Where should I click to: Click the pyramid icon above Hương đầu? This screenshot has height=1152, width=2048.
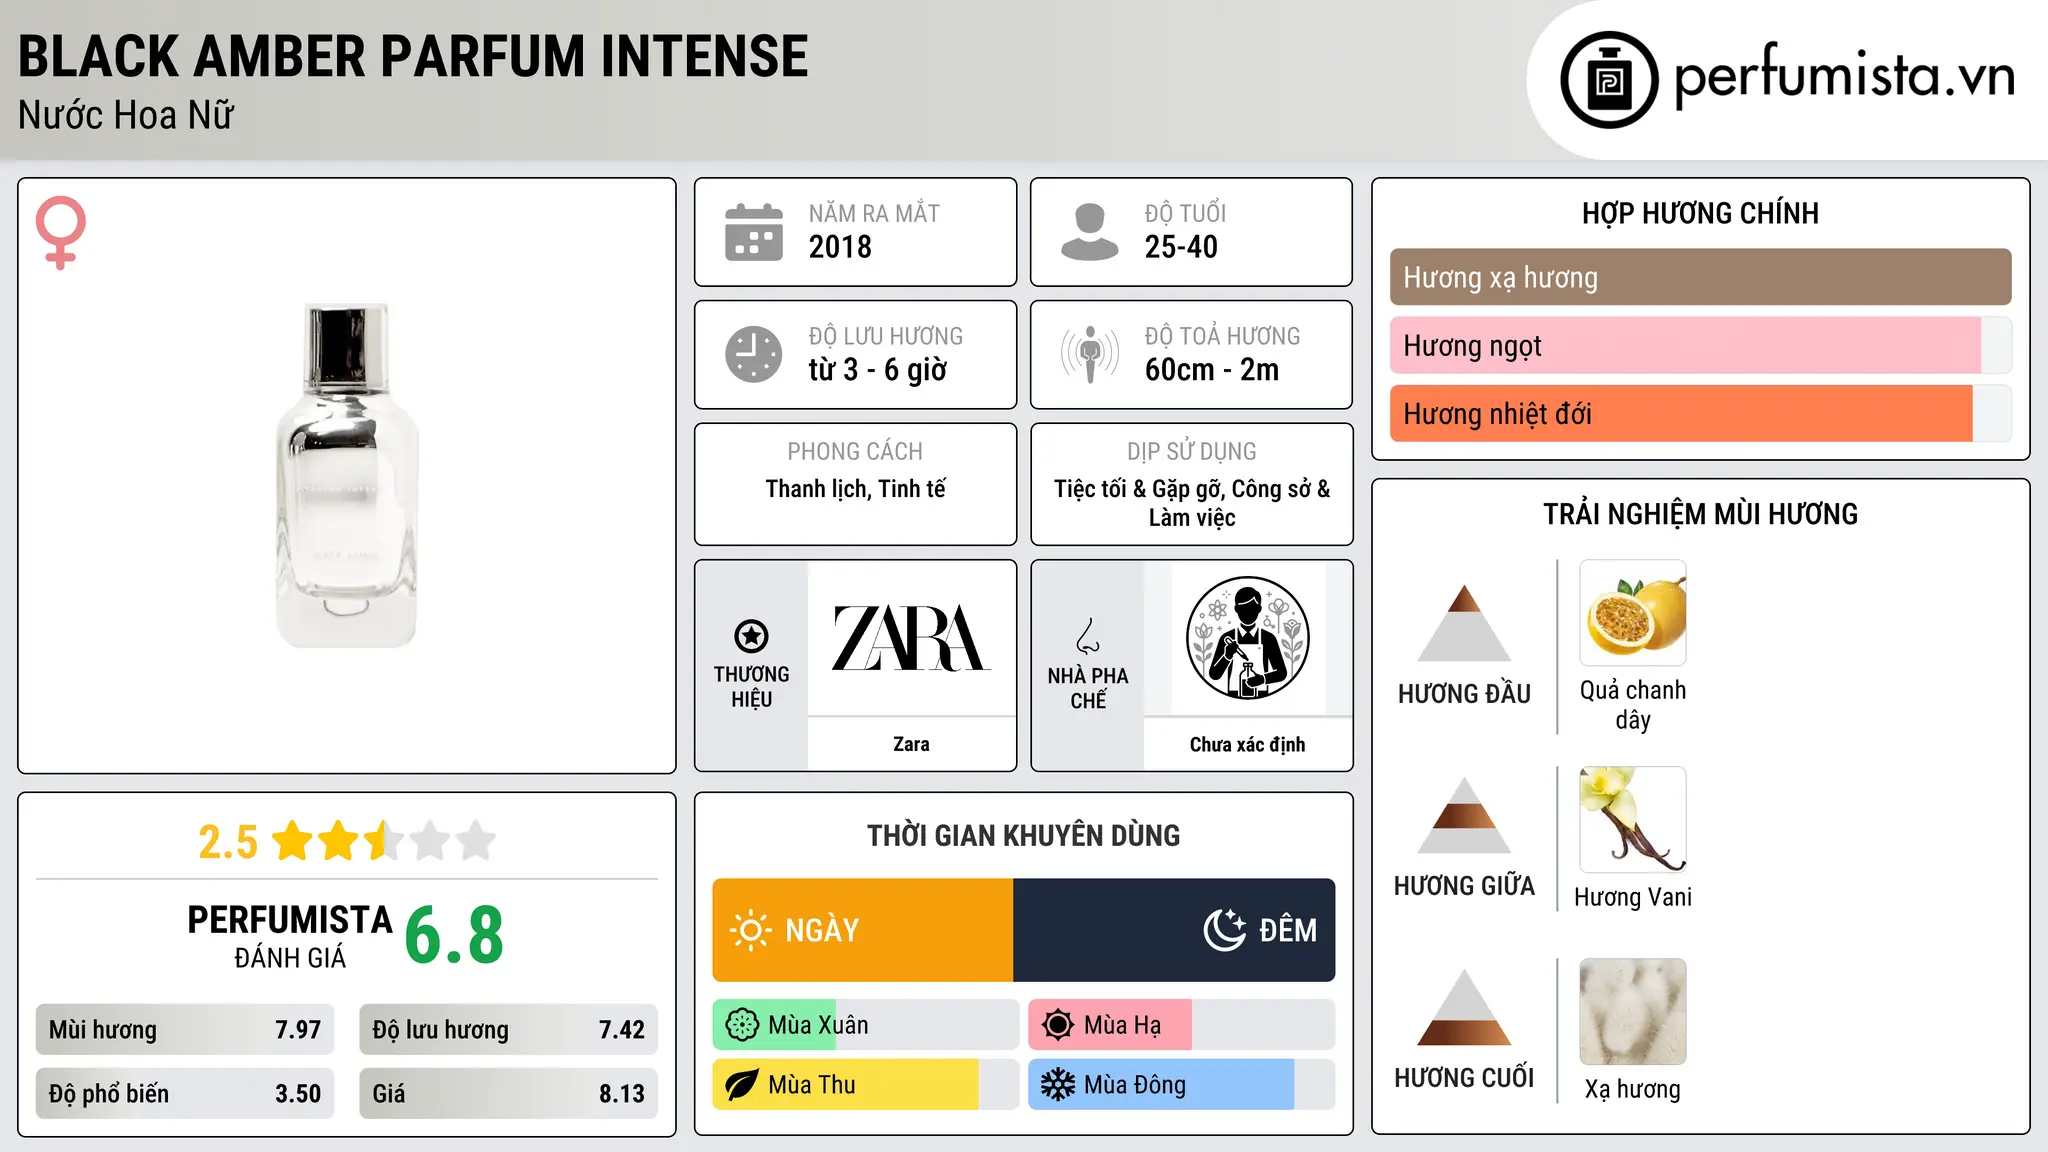[x=1464, y=623]
